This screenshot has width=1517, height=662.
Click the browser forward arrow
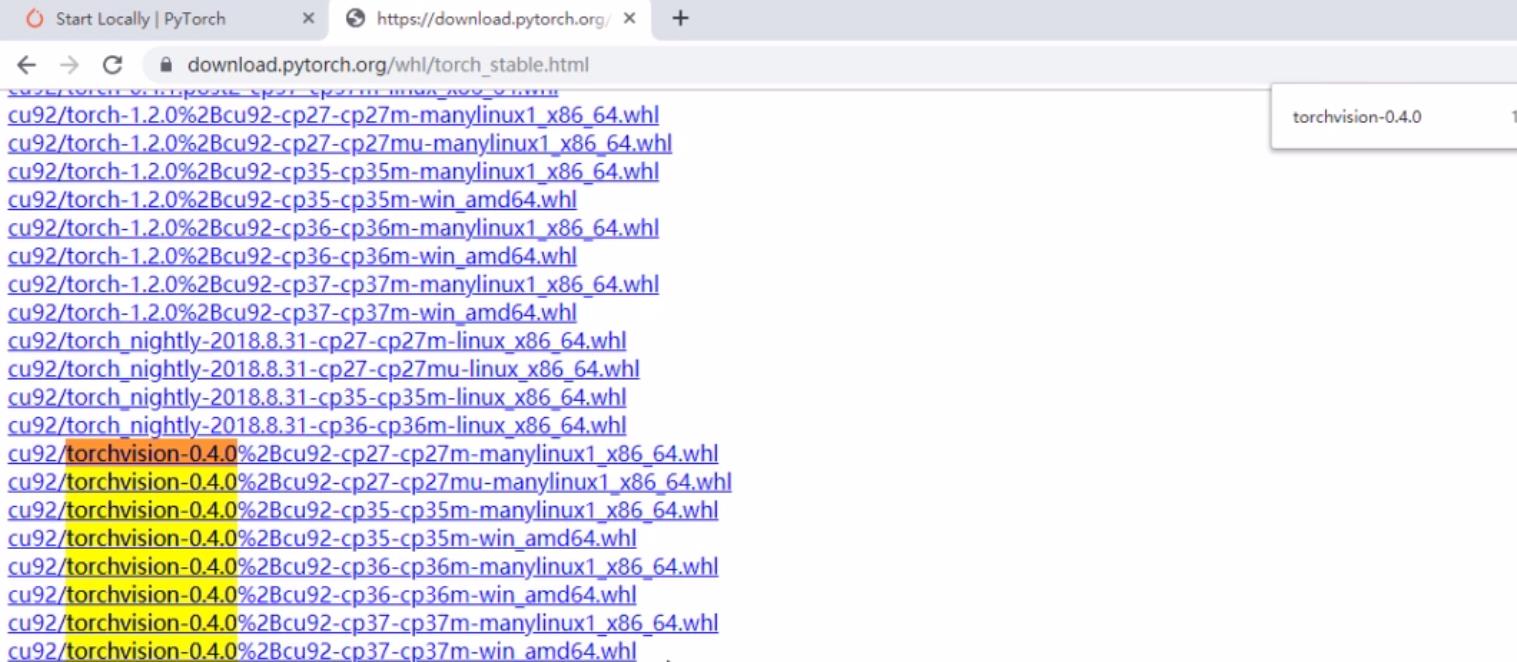click(x=69, y=65)
